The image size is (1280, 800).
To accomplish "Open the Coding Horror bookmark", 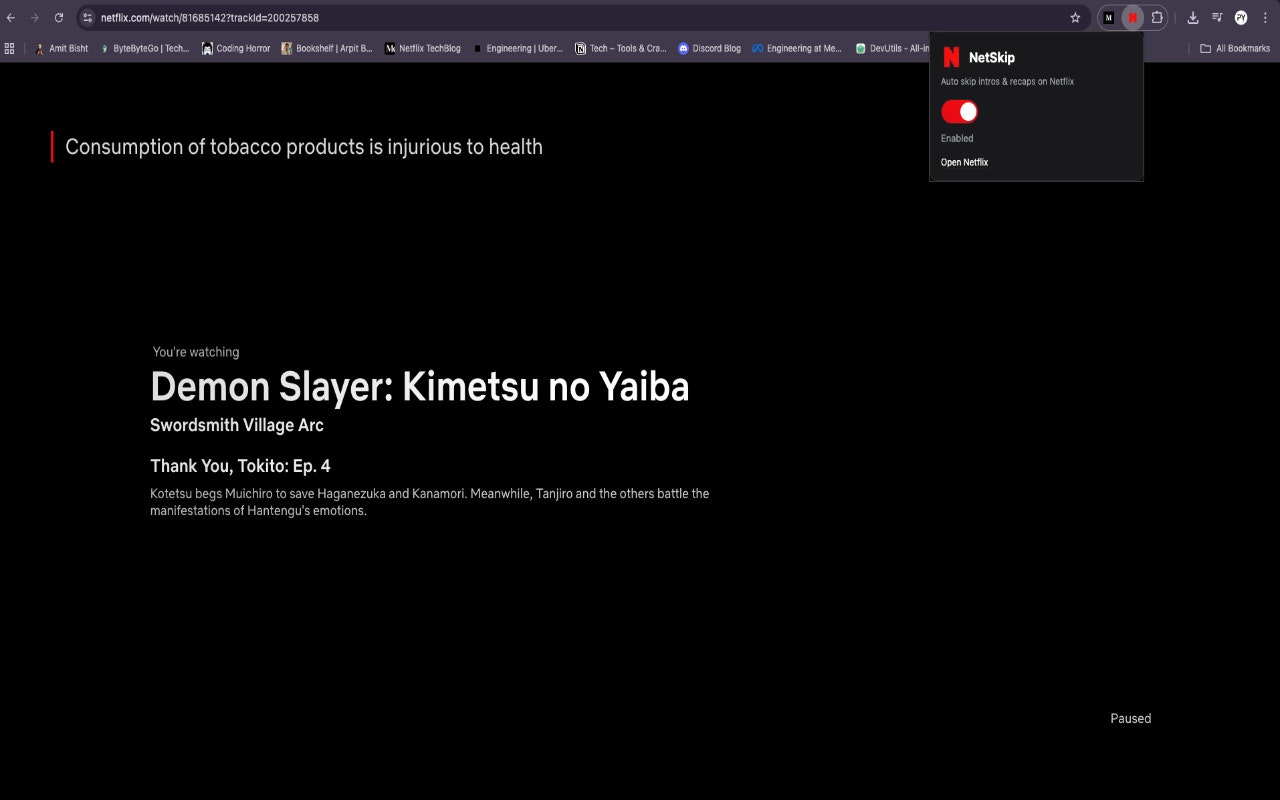I will click(x=236, y=48).
